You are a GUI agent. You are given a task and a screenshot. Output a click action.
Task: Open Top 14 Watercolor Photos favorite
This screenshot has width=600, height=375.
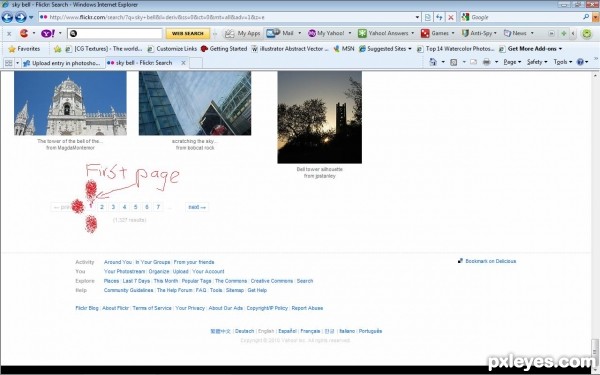456,49
